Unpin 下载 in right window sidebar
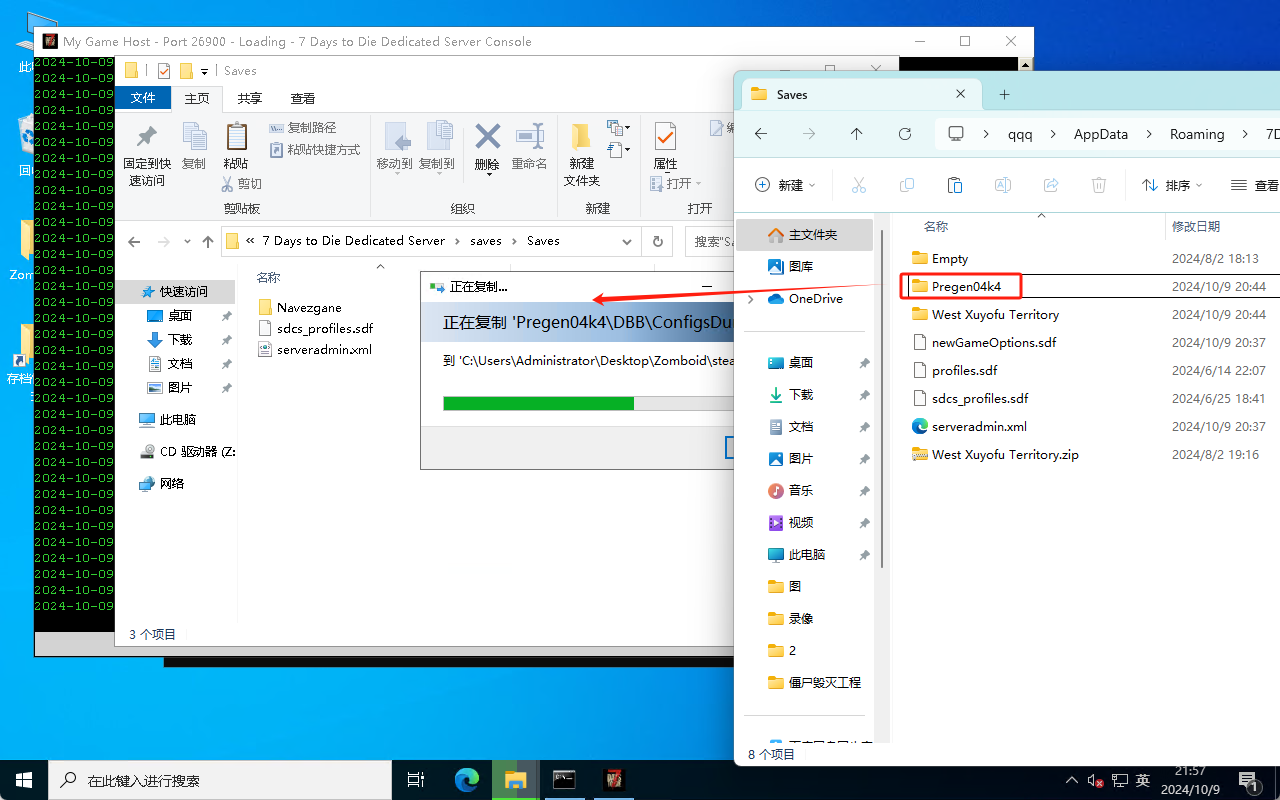This screenshot has height=800, width=1280. tap(864, 395)
